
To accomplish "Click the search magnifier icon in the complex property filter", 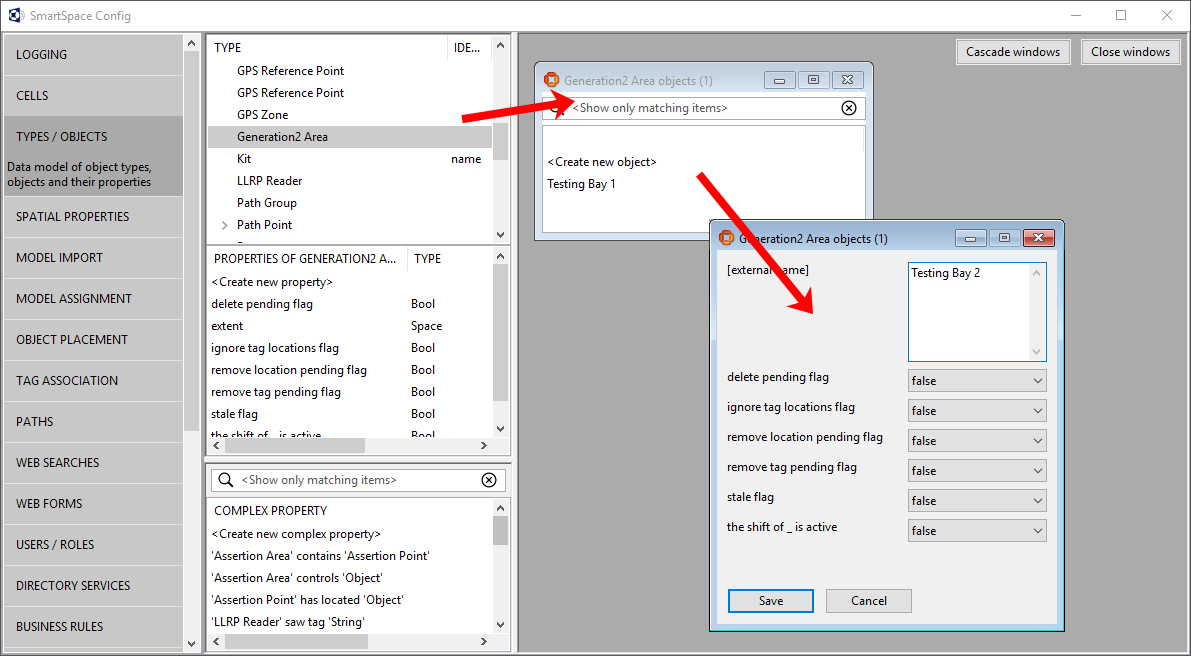I will 224,480.
